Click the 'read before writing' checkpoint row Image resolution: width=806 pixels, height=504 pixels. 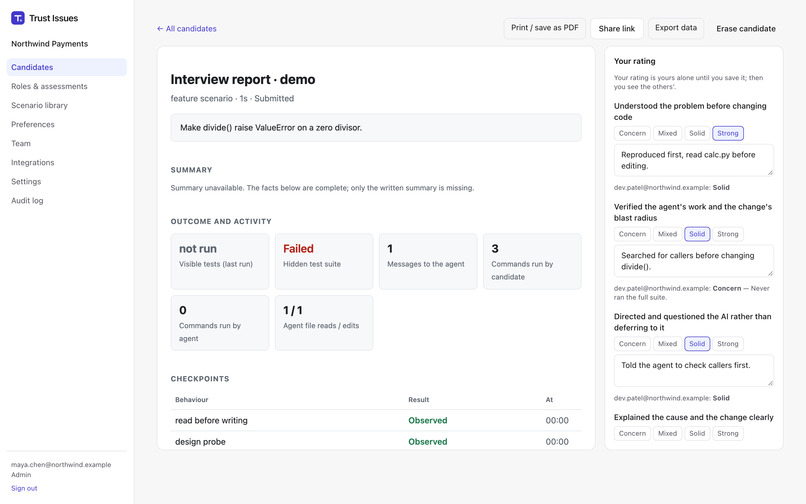tap(376, 421)
